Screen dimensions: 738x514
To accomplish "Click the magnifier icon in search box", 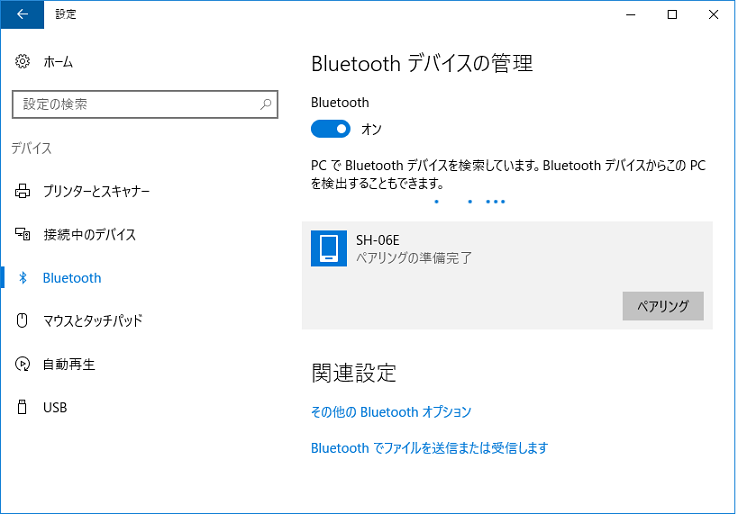I will point(266,104).
